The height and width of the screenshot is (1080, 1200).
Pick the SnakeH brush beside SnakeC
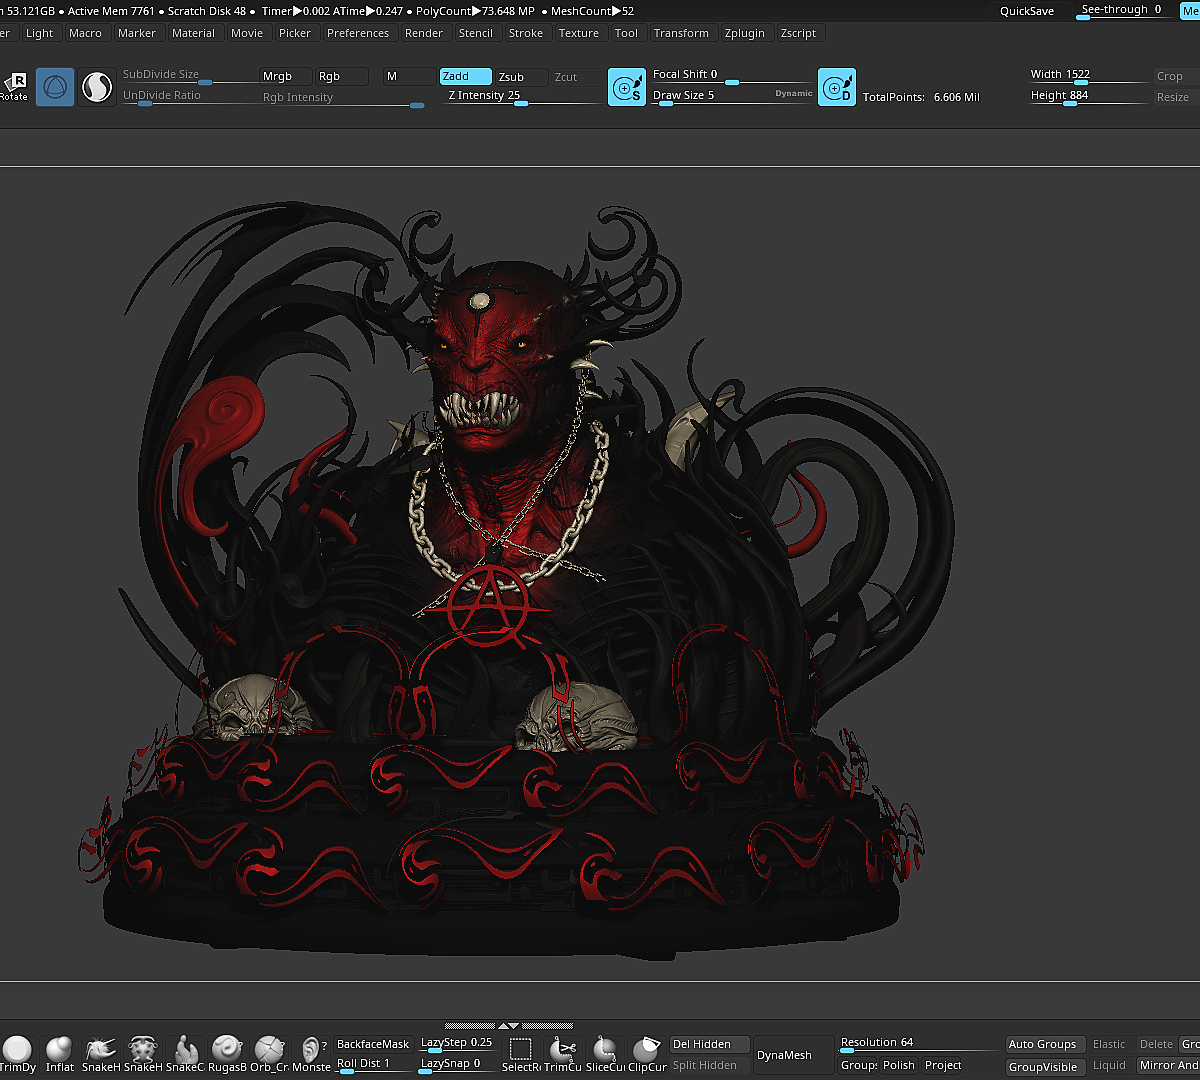pyautogui.click(x=143, y=1054)
